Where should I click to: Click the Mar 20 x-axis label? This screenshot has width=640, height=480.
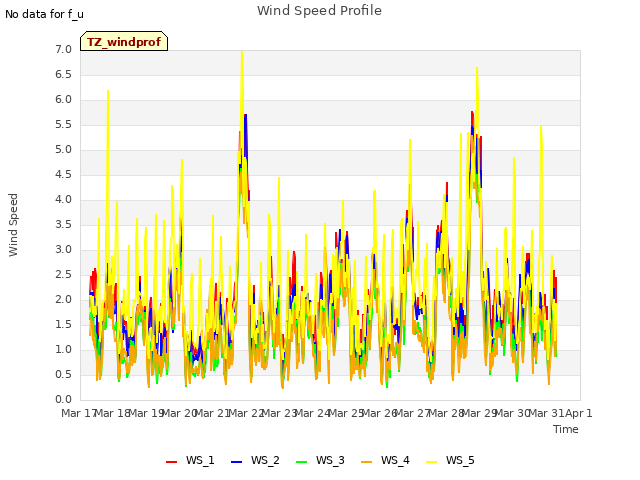click(180, 413)
